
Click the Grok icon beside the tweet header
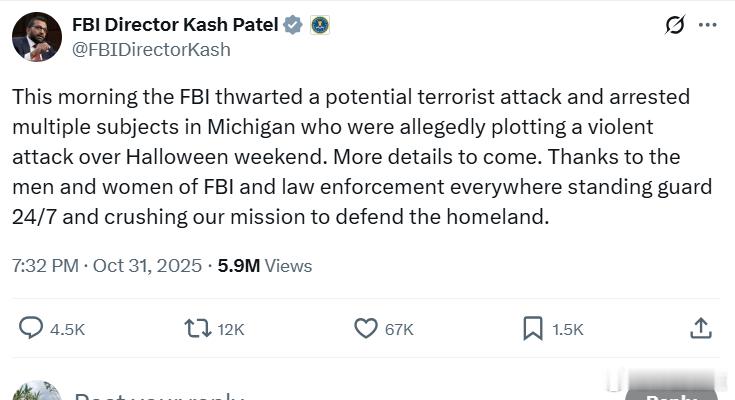point(675,25)
